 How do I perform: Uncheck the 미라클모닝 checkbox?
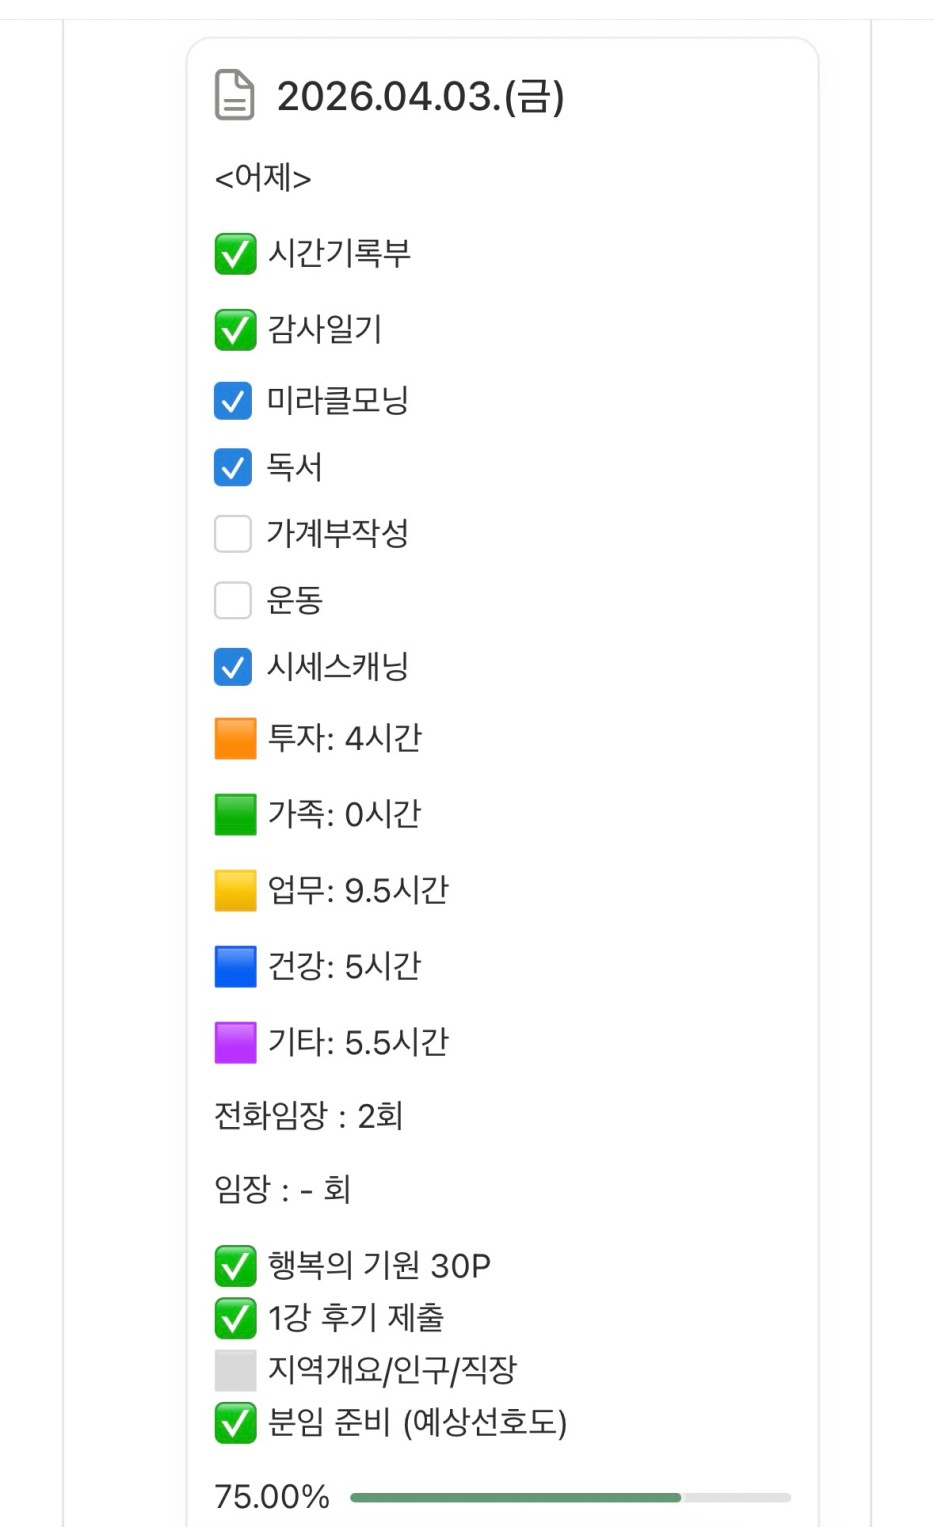point(233,401)
